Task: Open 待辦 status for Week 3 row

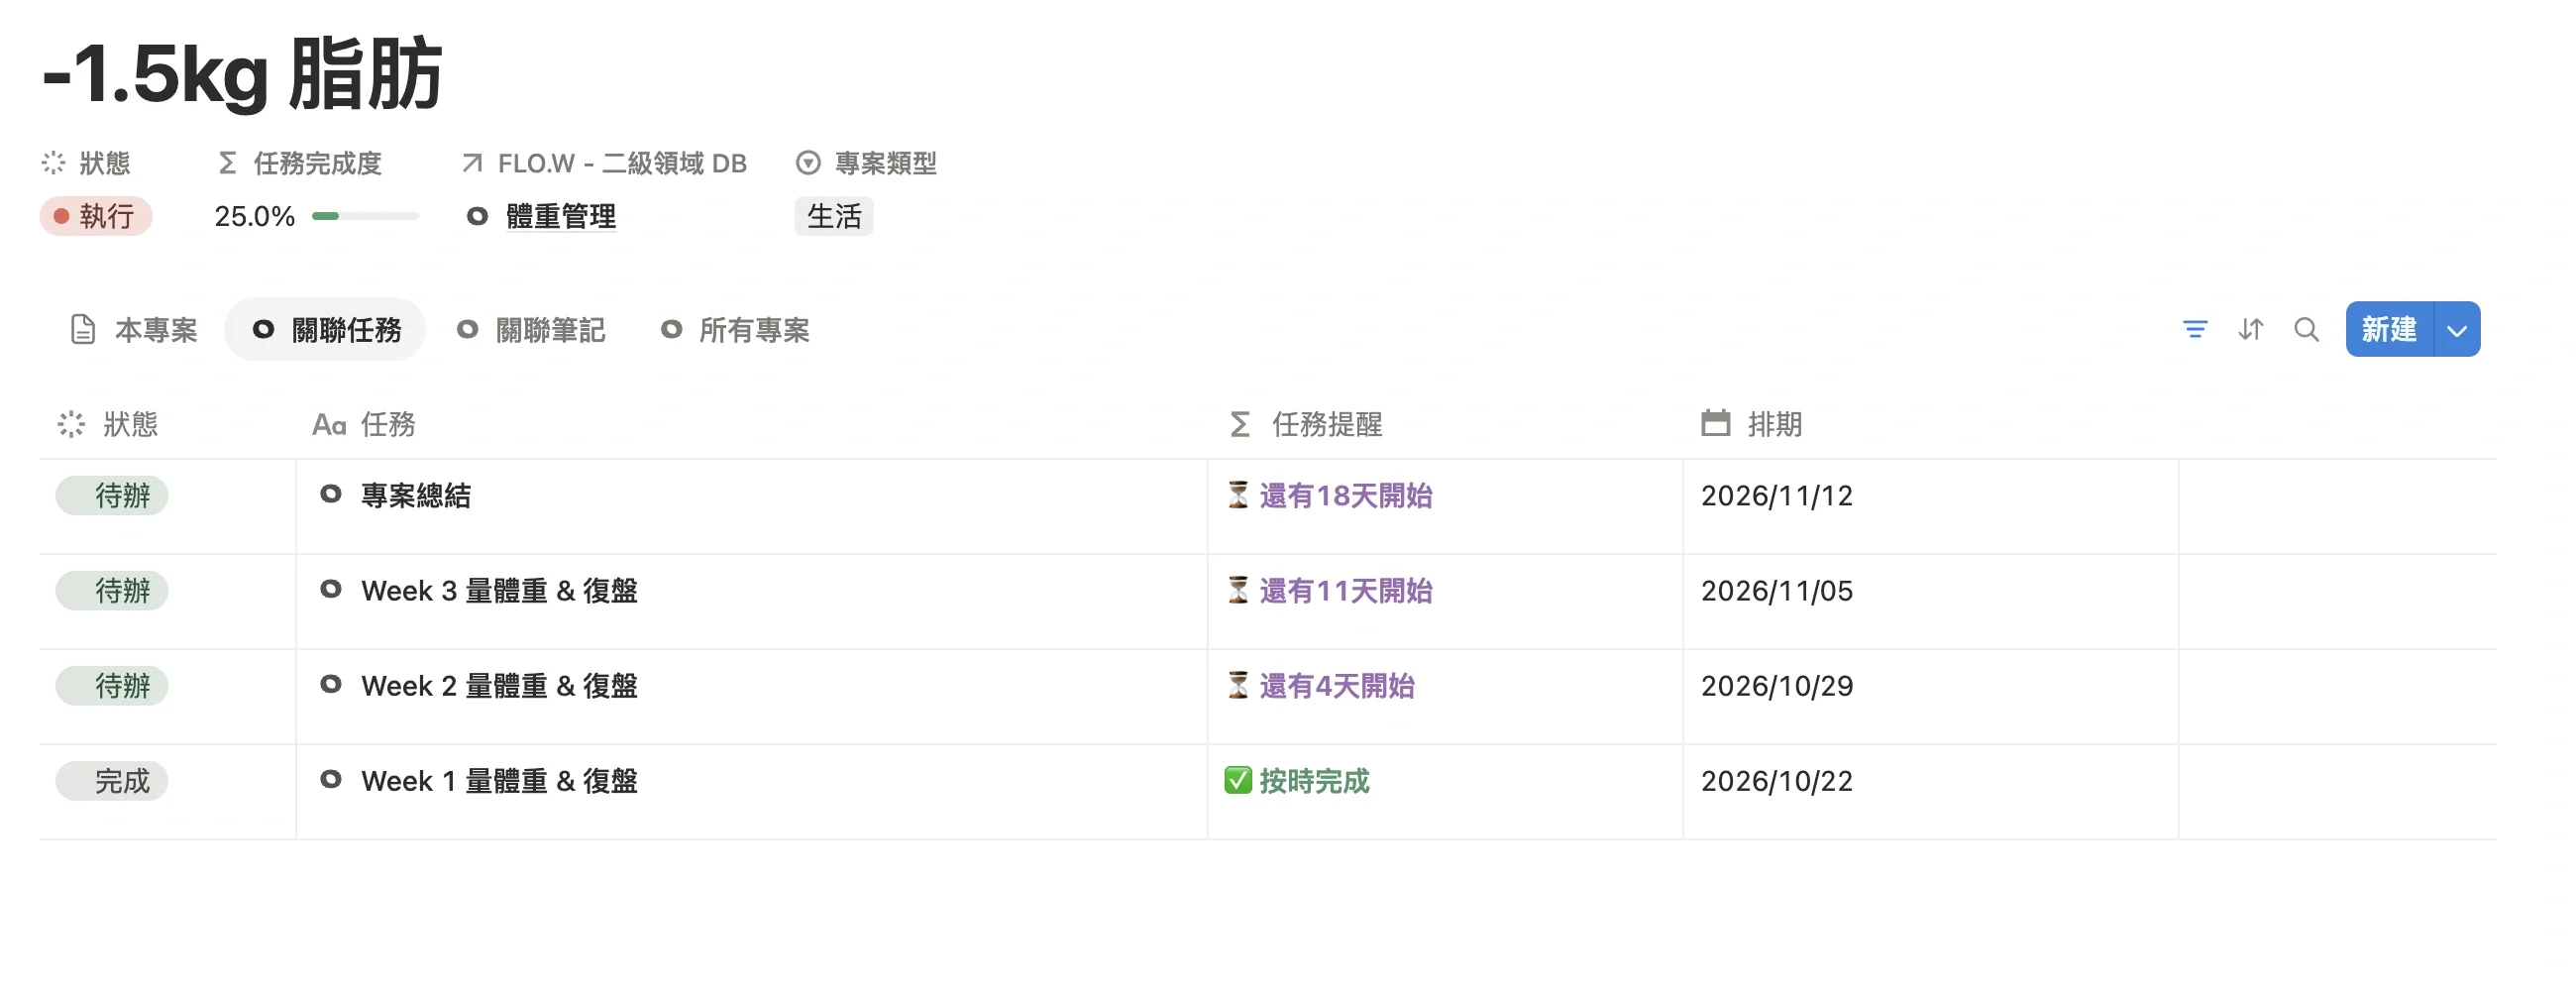Action: tap(112, 590)
